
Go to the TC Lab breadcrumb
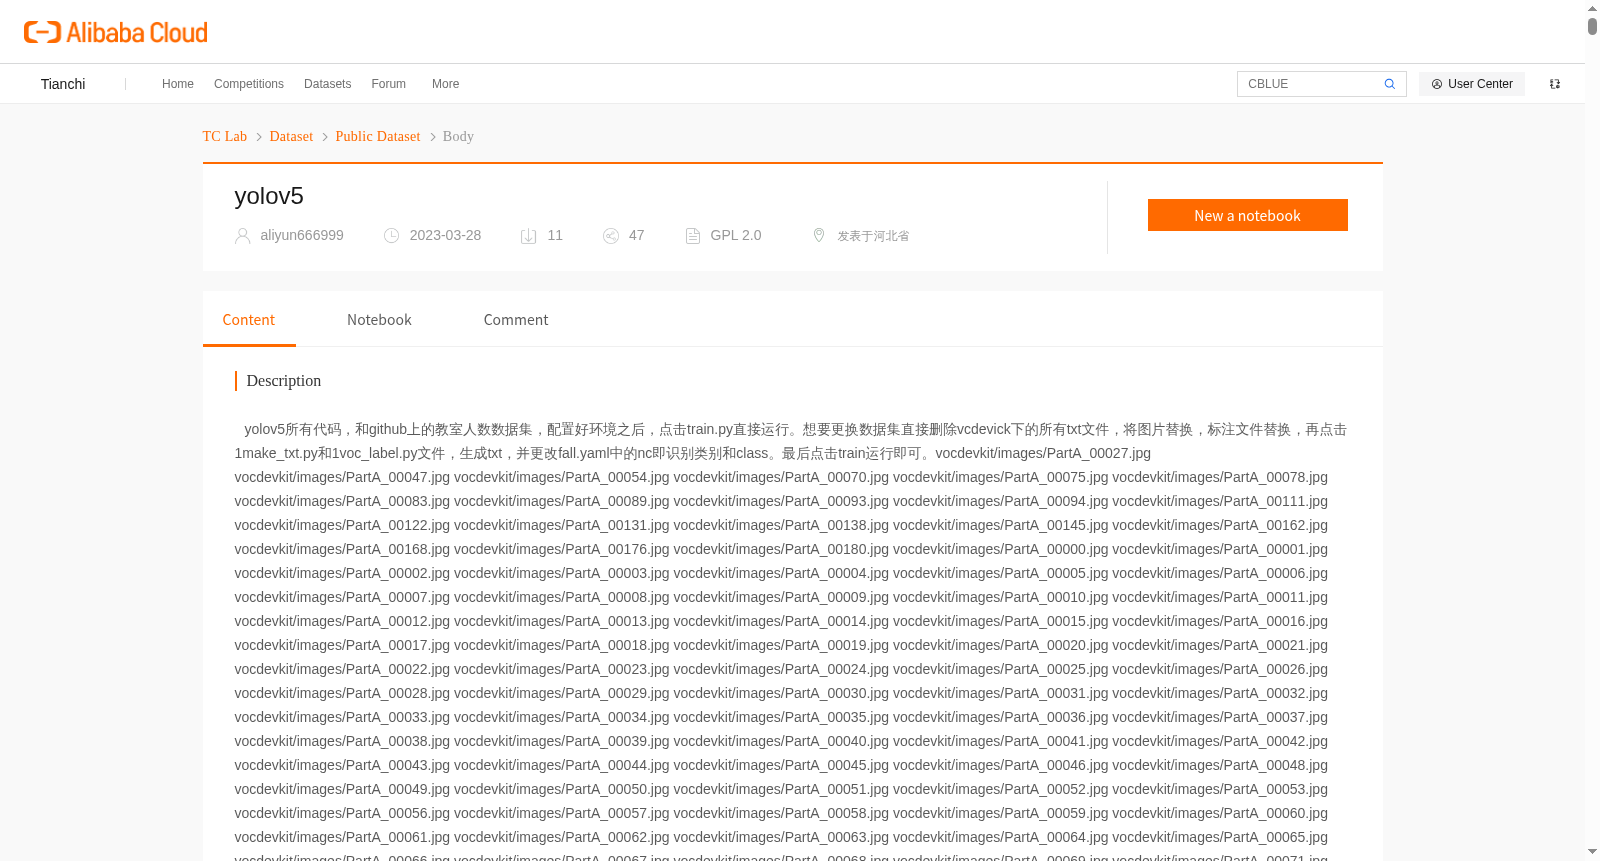click(225, 136)
